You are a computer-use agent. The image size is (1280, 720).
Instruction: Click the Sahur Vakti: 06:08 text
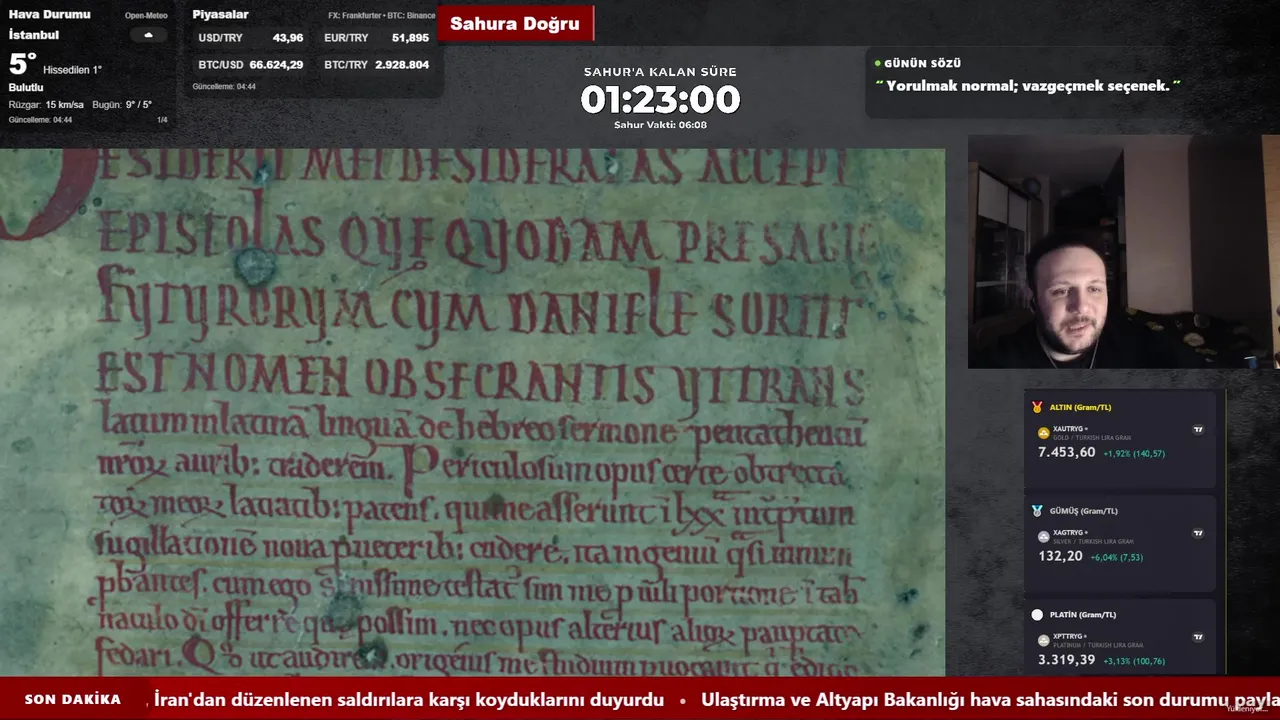pyautogui.click(x=660, y=125)
